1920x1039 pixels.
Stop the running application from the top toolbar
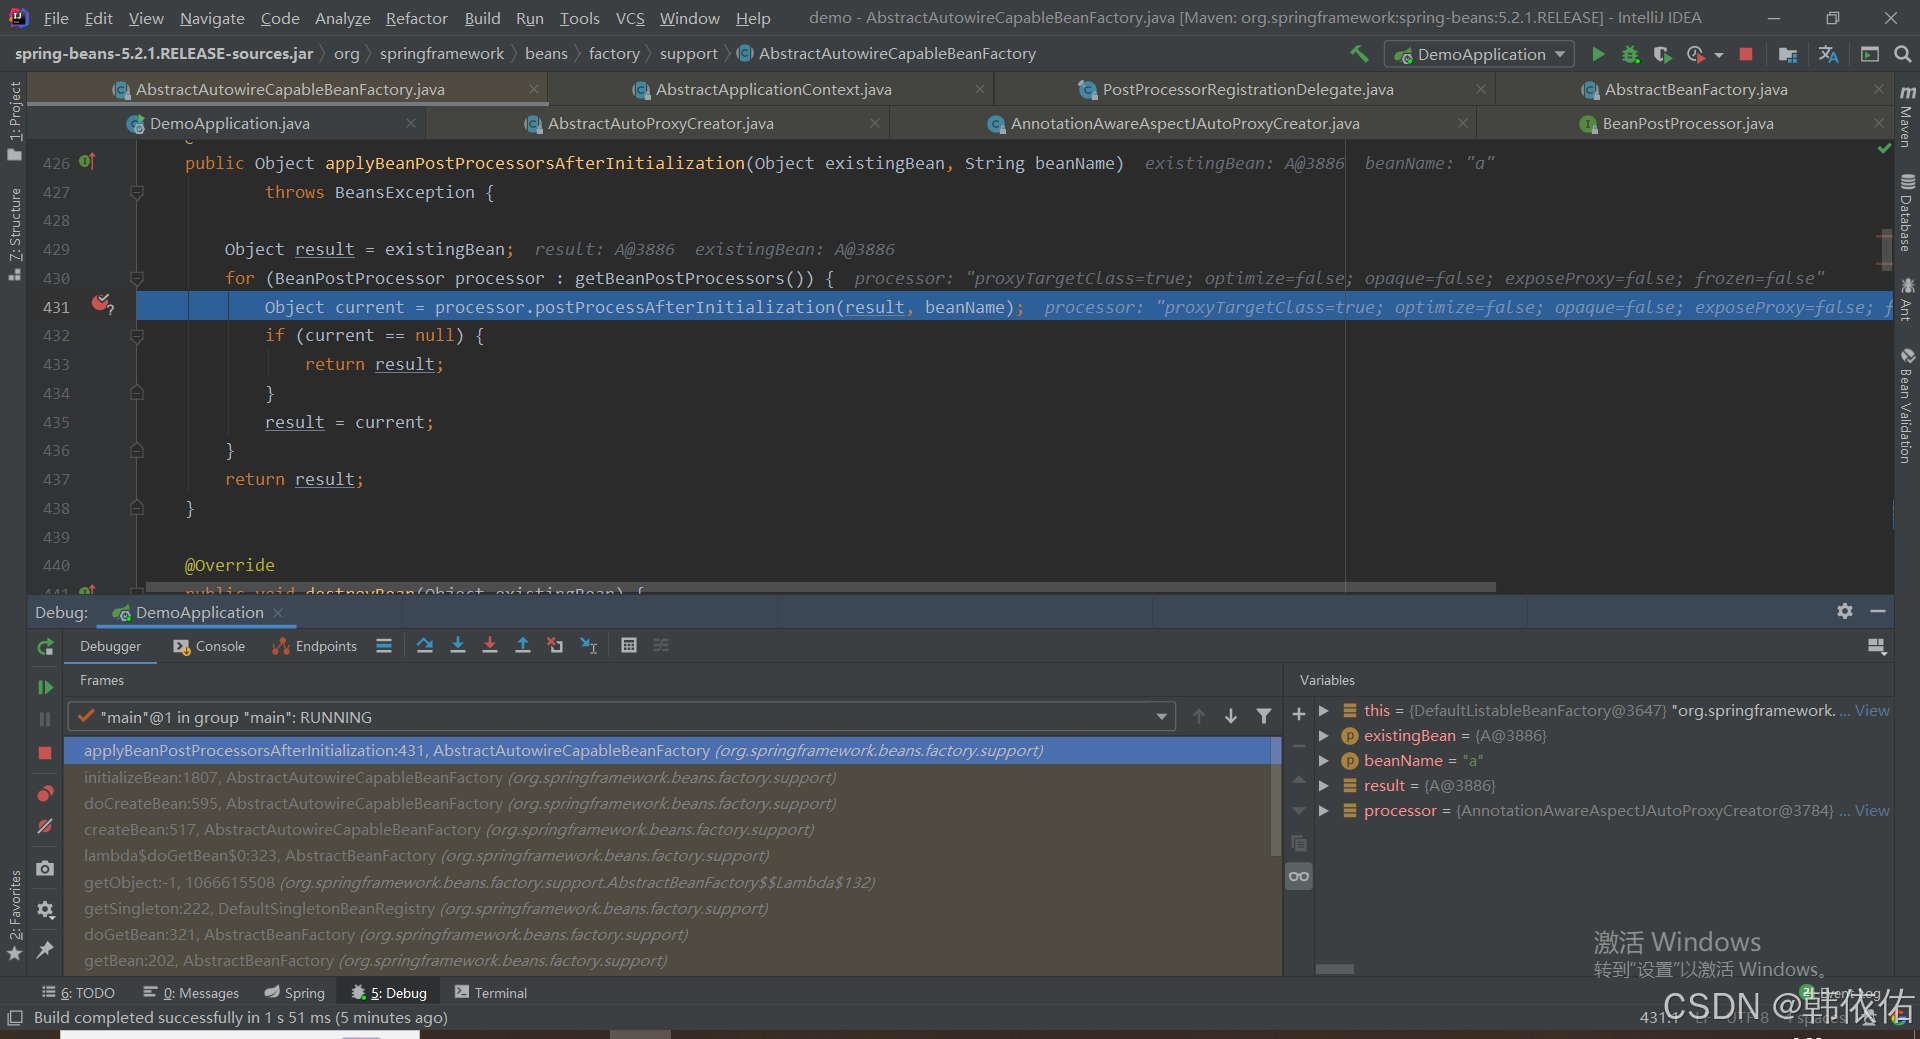click(1746, 54)
